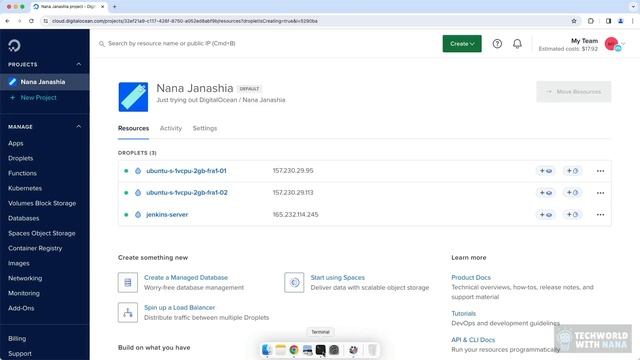This screenshot has height=360, width=640.
Task: Go back in browser history
Action: (7, 21)
